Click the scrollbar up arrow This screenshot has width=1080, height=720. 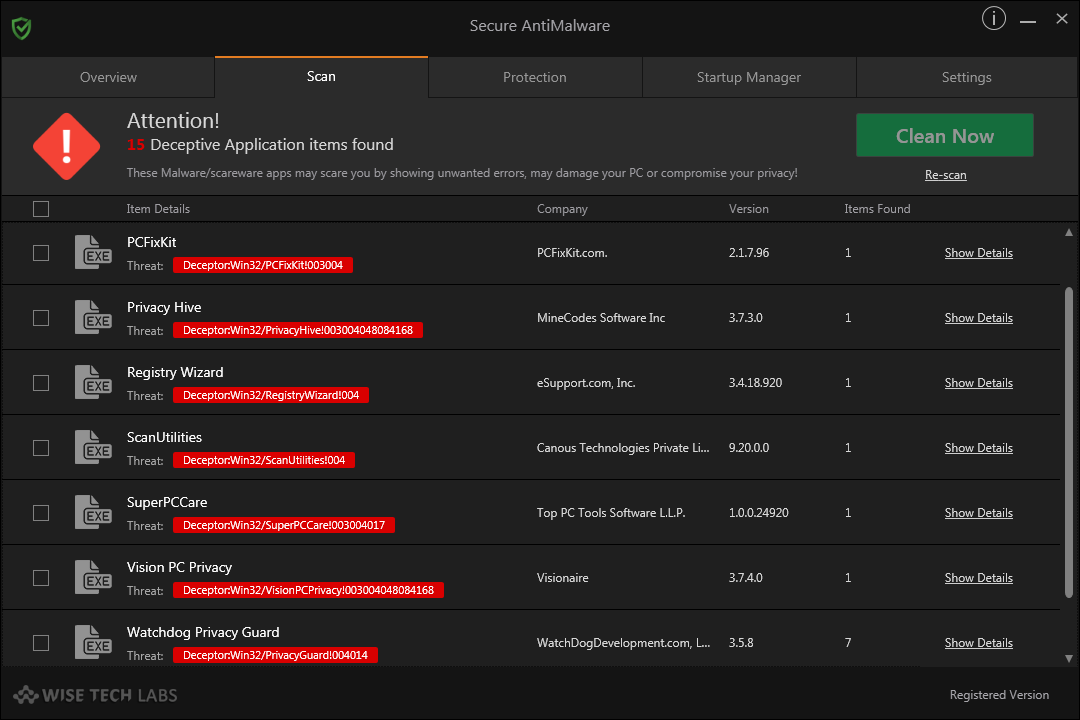(x=1068, y=233)
